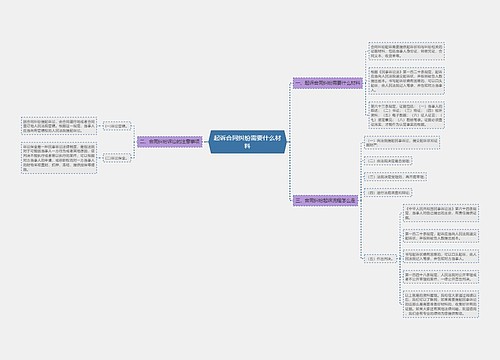Viewport: 500px width, 360px height.
Task: Select the note about 书写起诉状确有困难
Action: pos(441,256)
